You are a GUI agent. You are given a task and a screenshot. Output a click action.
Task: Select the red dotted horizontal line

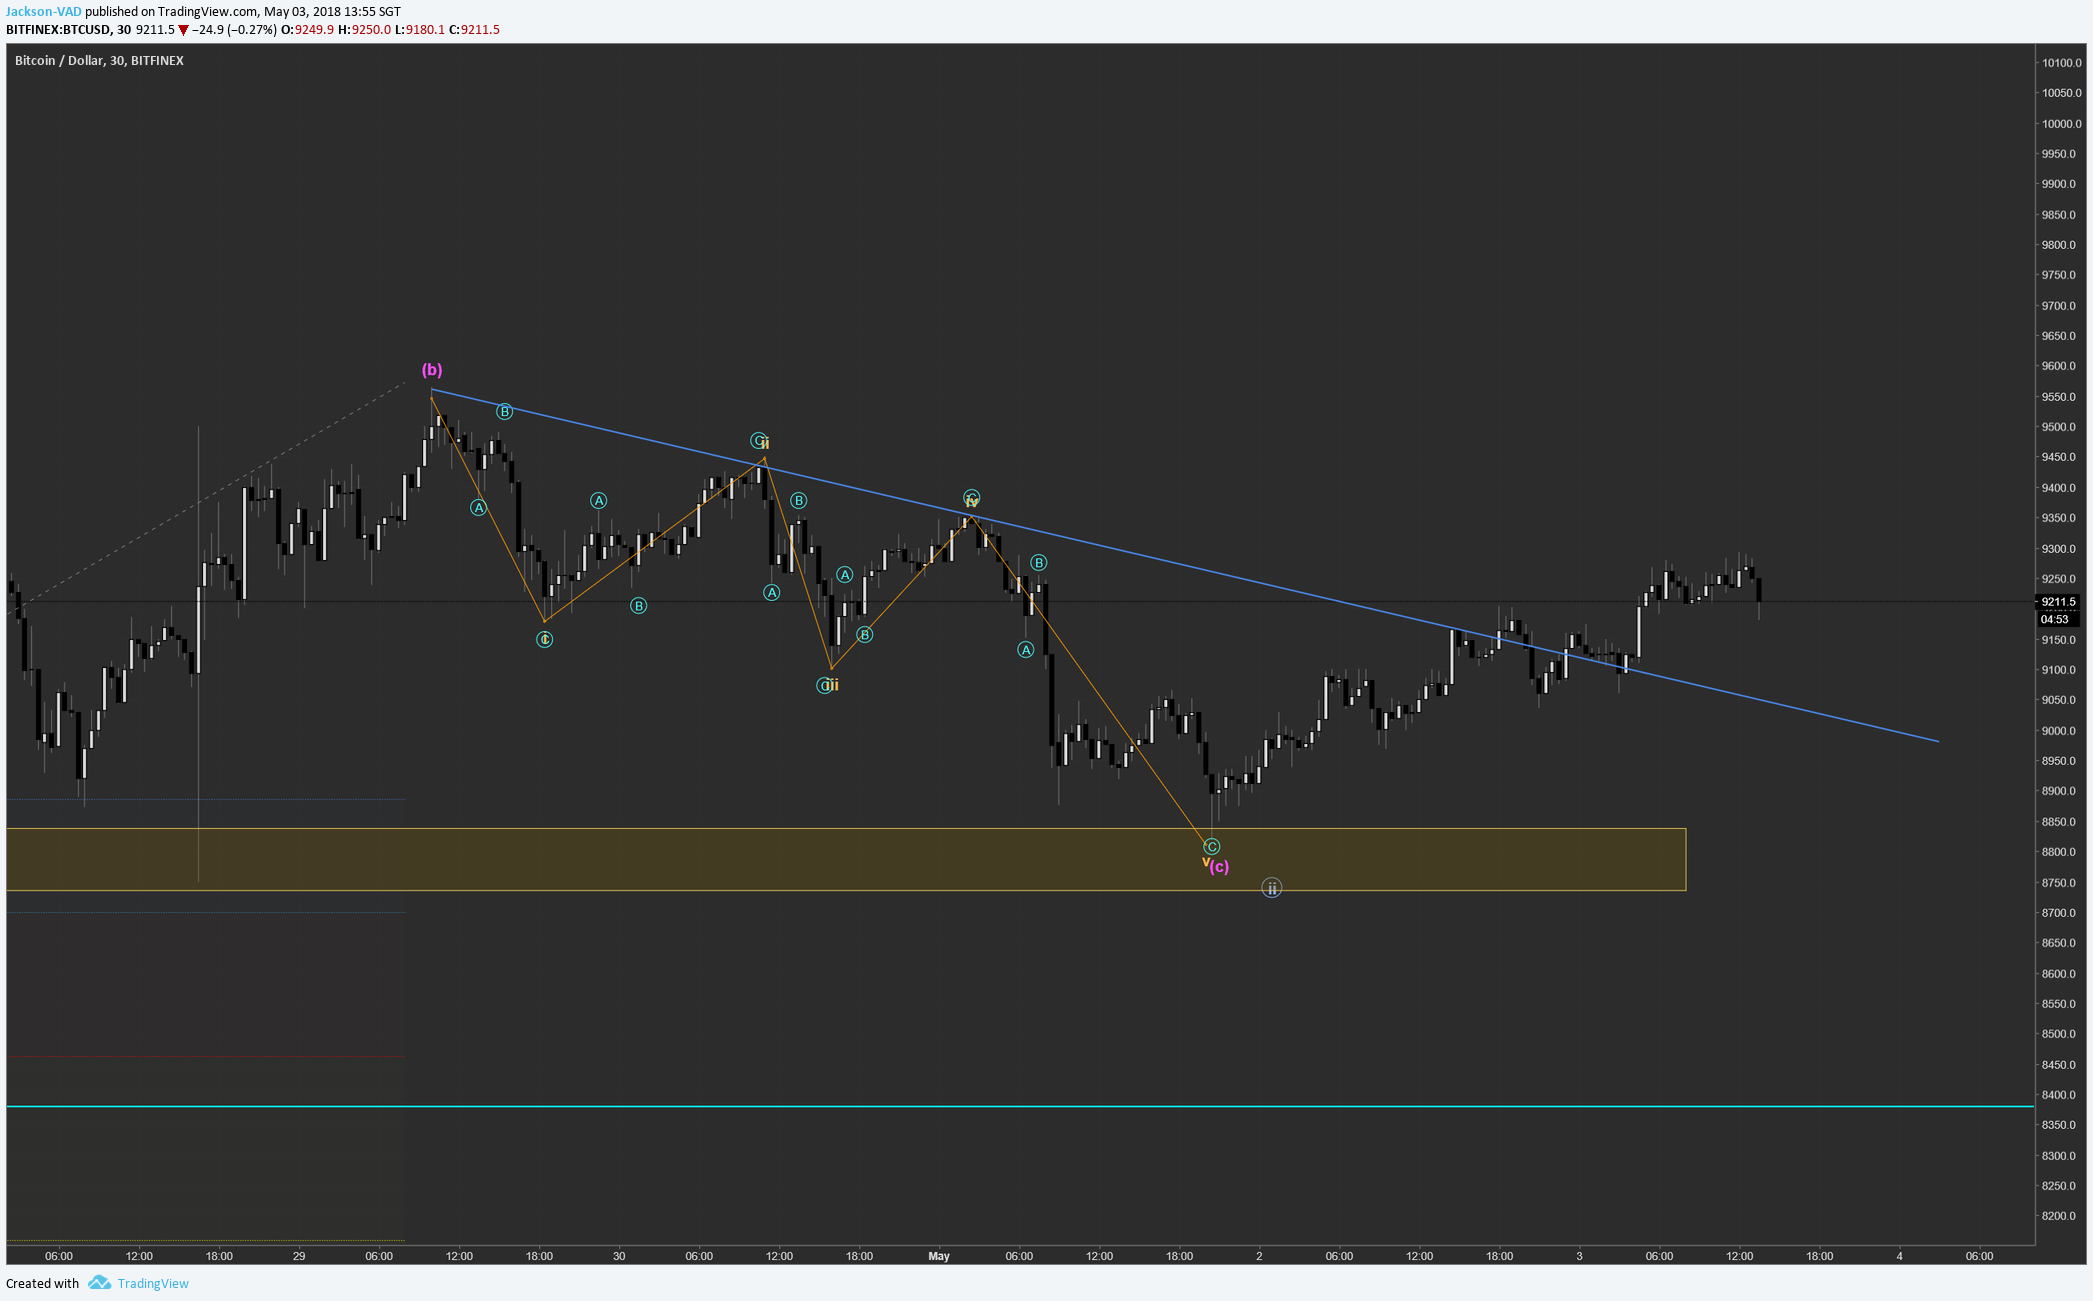(205, 1057)
